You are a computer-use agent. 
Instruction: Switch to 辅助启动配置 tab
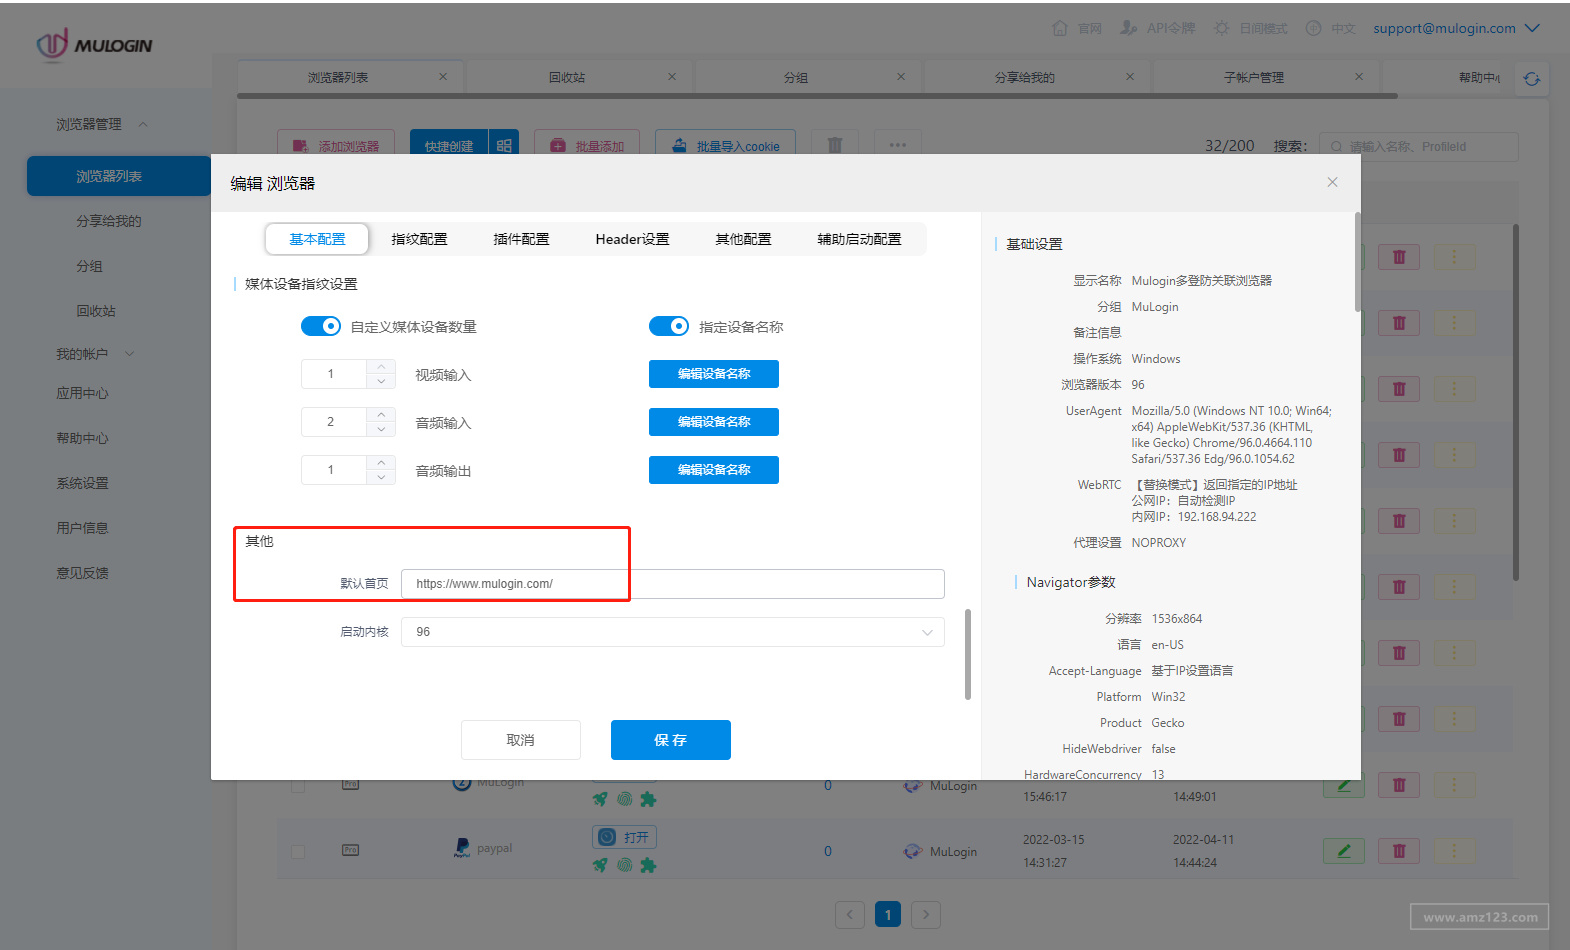pos(859,239)
